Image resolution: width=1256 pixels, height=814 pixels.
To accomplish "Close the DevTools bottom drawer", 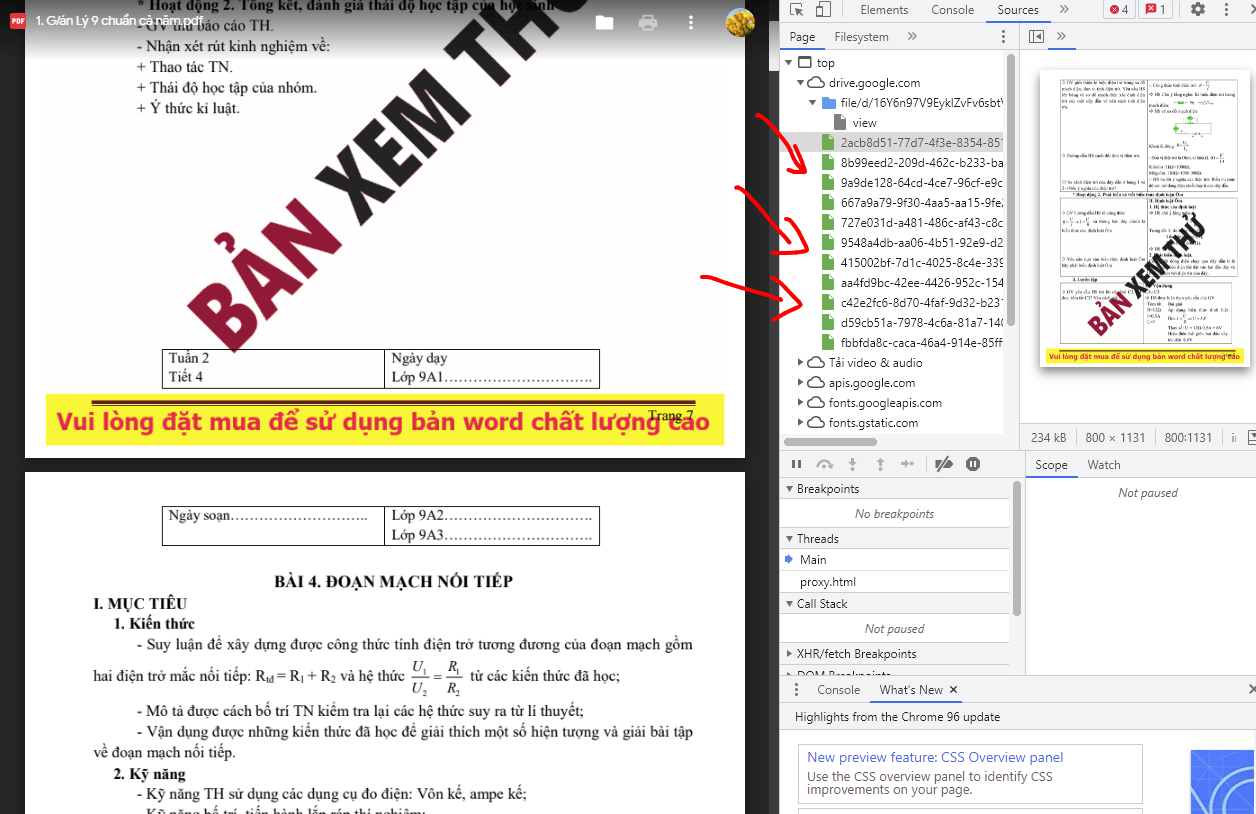I will (x=1251, y=690).
